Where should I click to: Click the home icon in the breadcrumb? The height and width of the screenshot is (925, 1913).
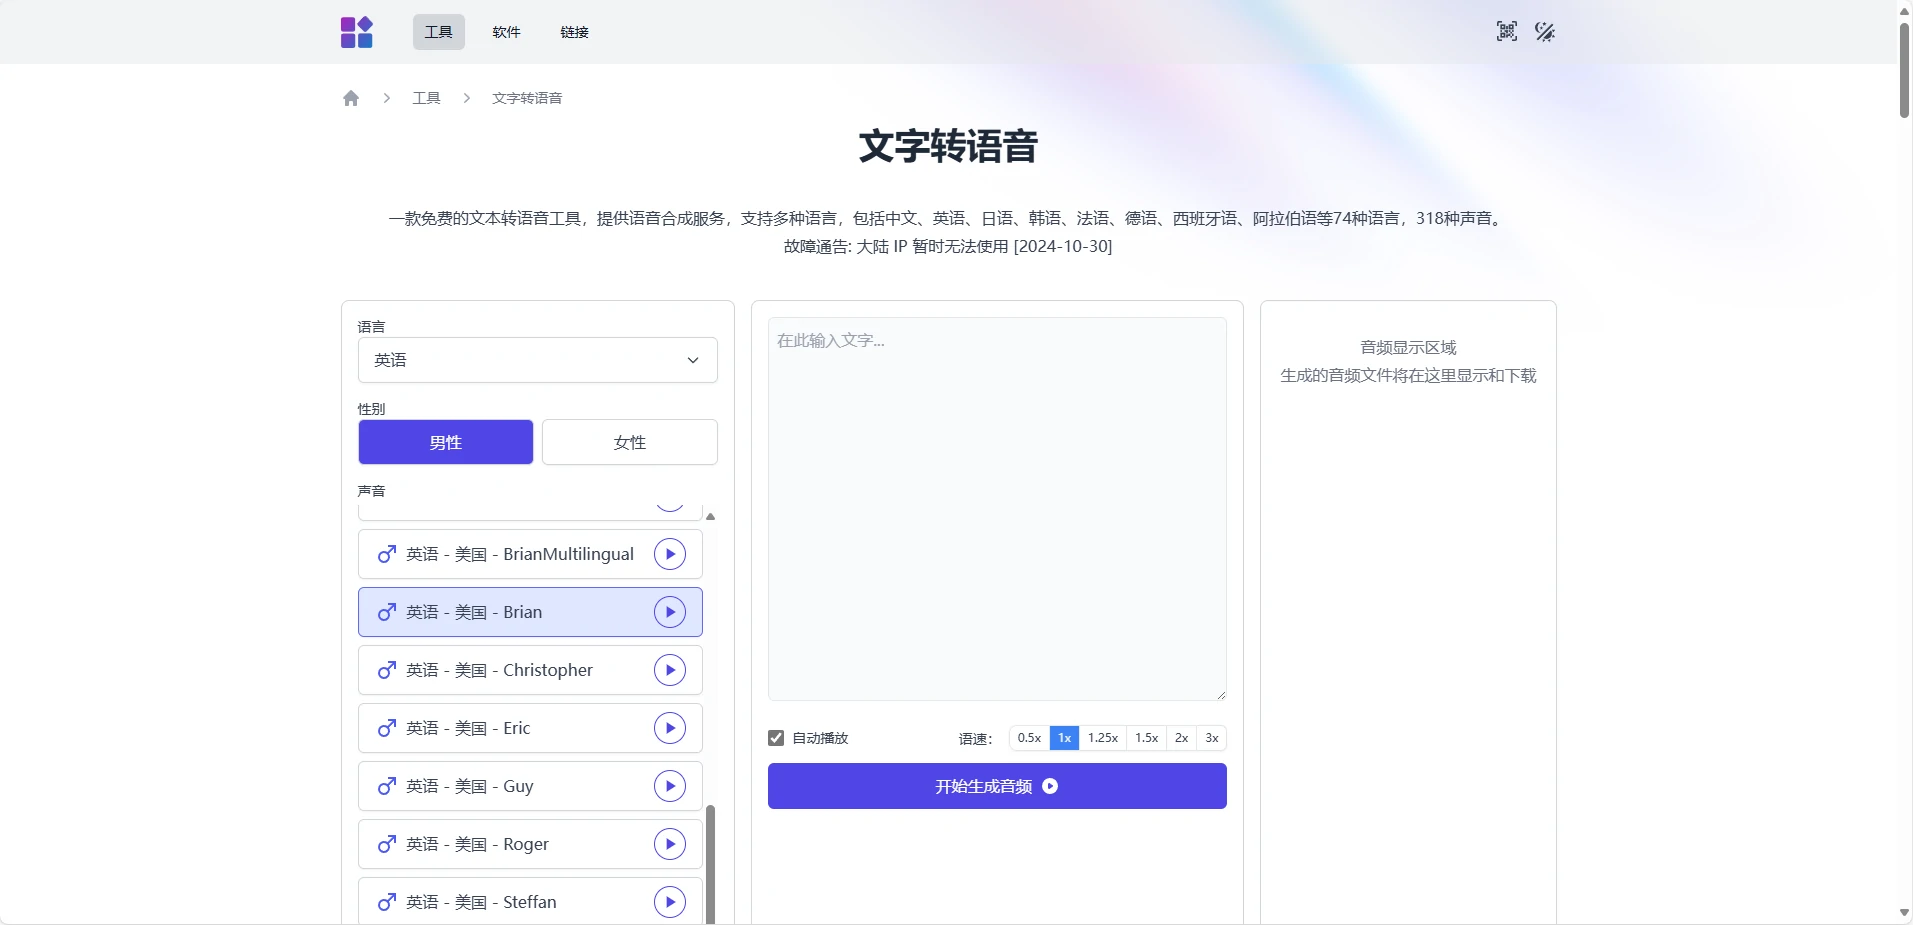click(x=350, y=97)
